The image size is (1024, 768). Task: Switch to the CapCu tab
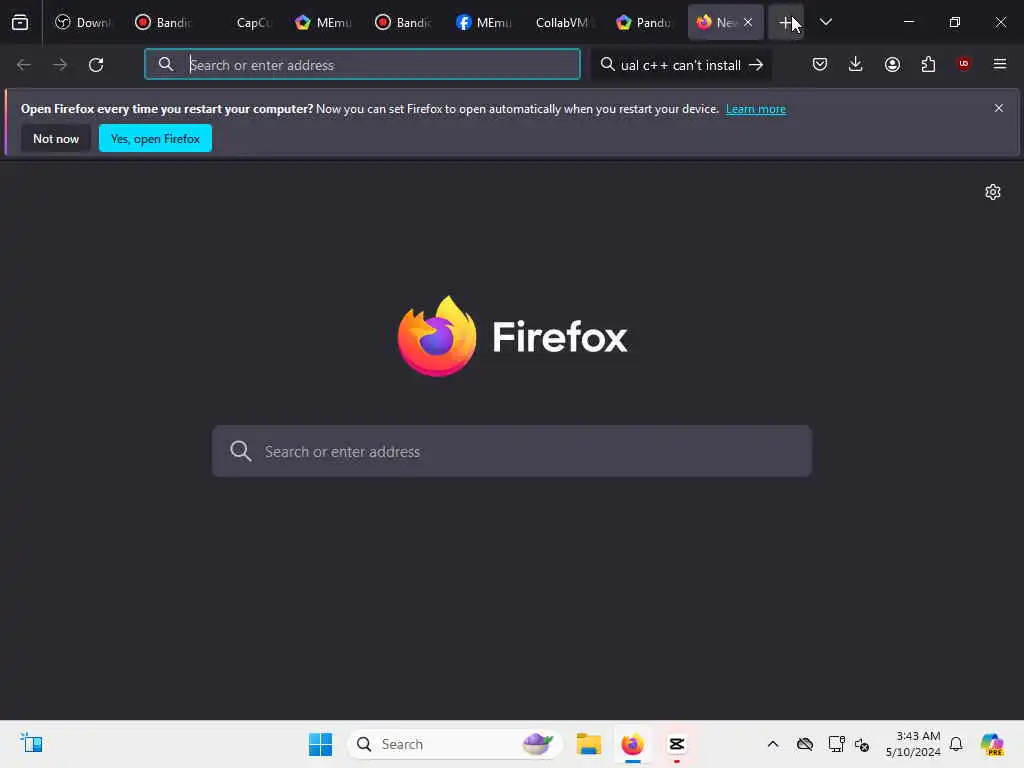coord(244,22)
